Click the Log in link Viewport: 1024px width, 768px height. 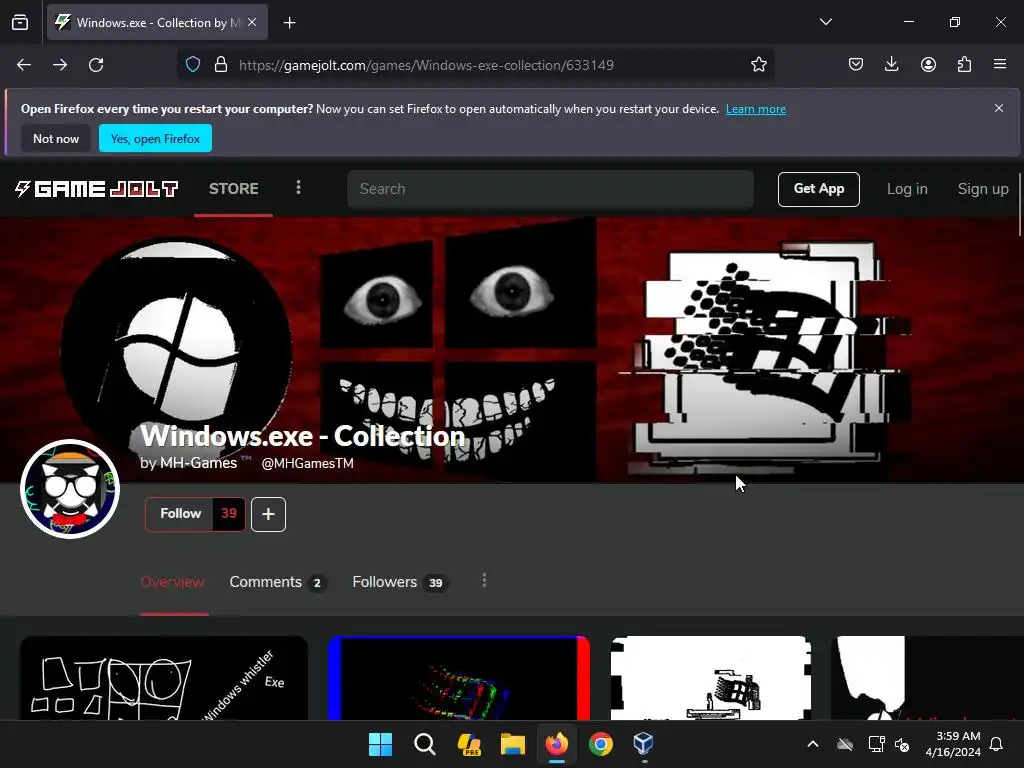coord(906,189)
